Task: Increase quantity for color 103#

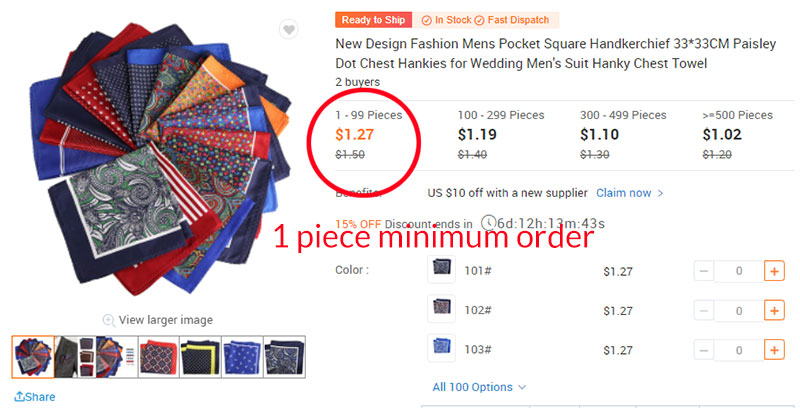Action: pos(774,350)
